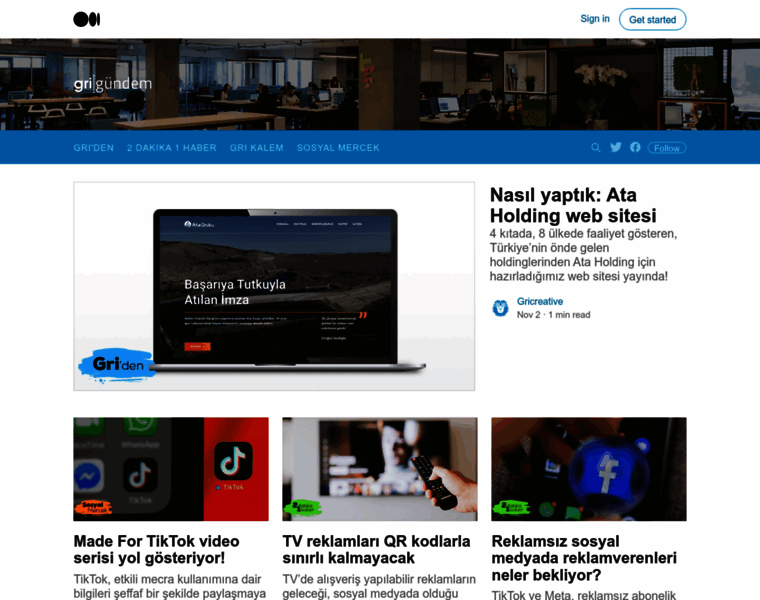Open Made For TikTok video serisi headline
This screenshot has height=600, width=760.
tap(157, 550)
